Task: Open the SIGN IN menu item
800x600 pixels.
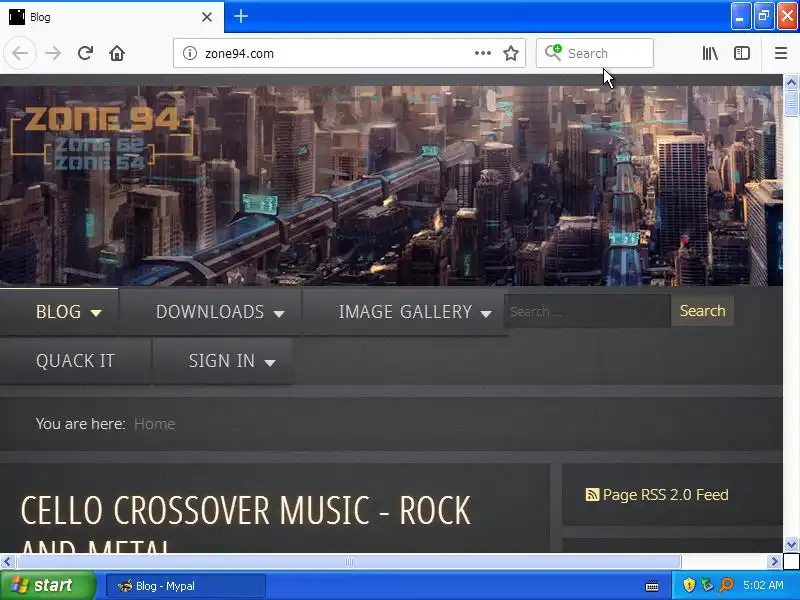Action: 221,361
